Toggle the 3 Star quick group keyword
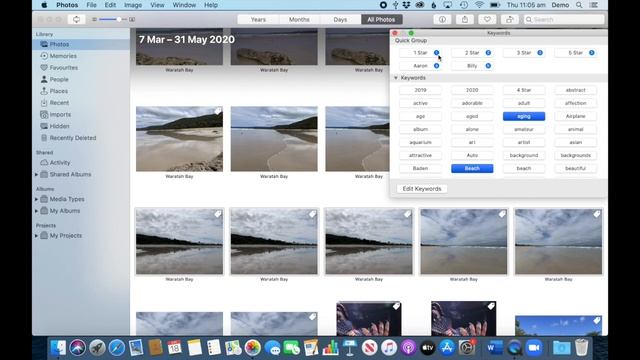 pos(524,53)
